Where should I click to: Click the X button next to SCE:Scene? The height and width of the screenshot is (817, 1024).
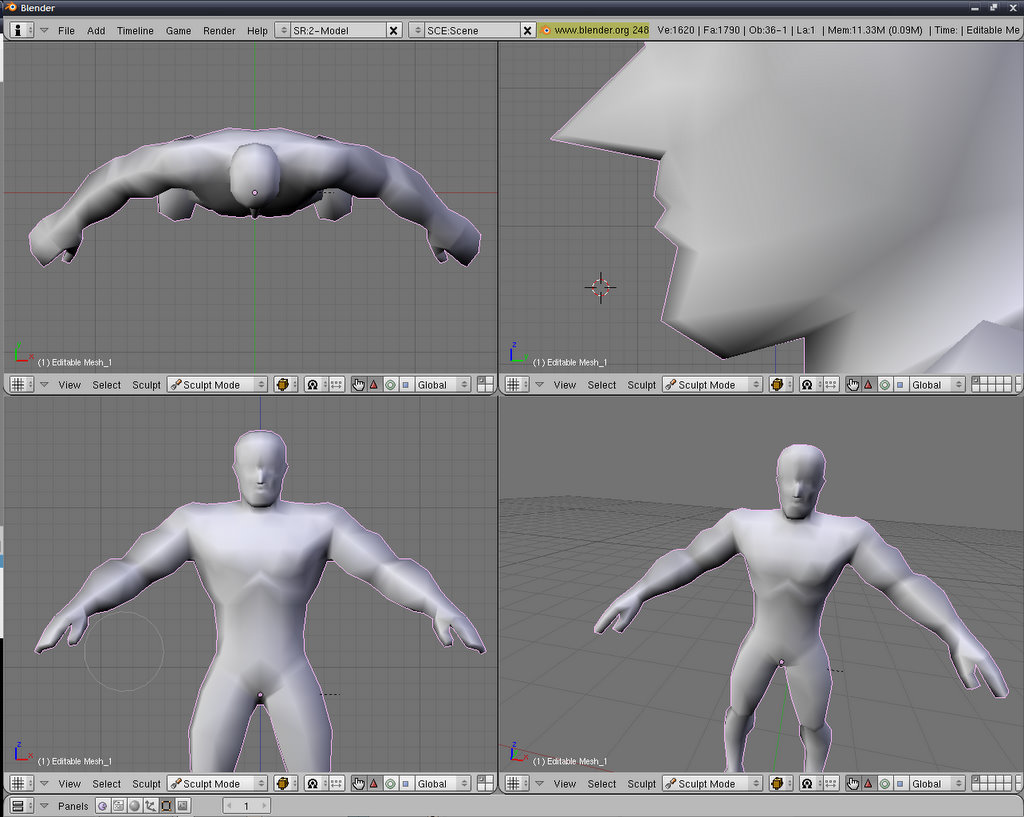[x=528, y=30]
